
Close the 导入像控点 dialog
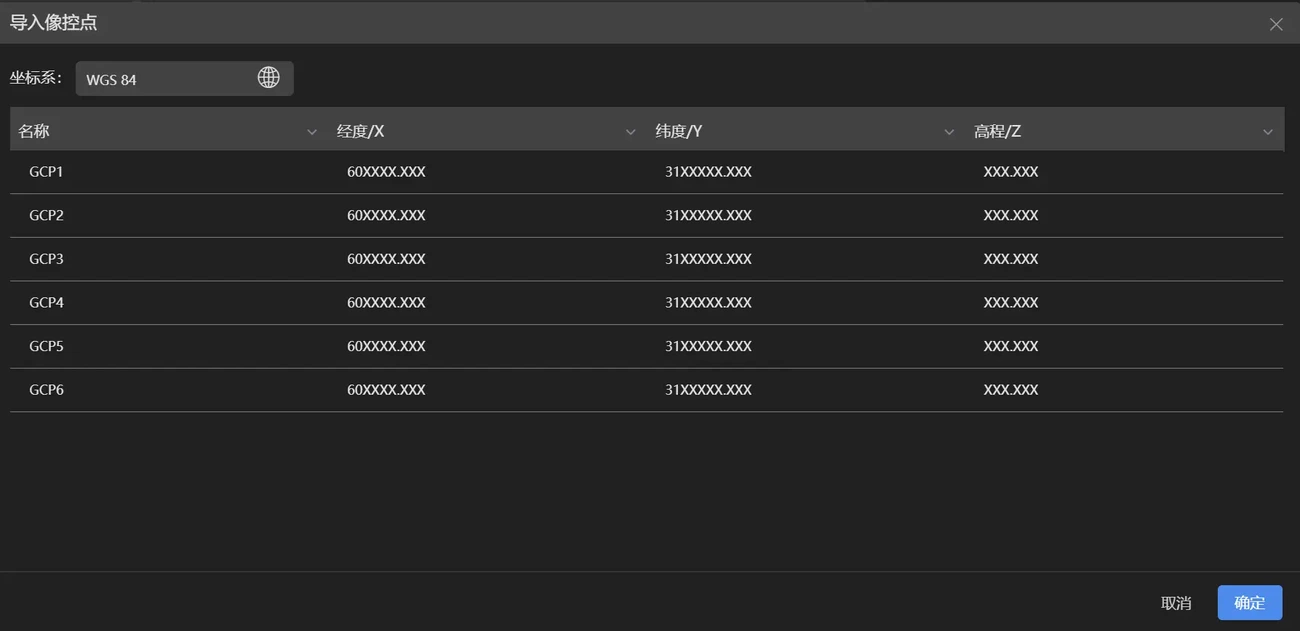[1276, 24]
